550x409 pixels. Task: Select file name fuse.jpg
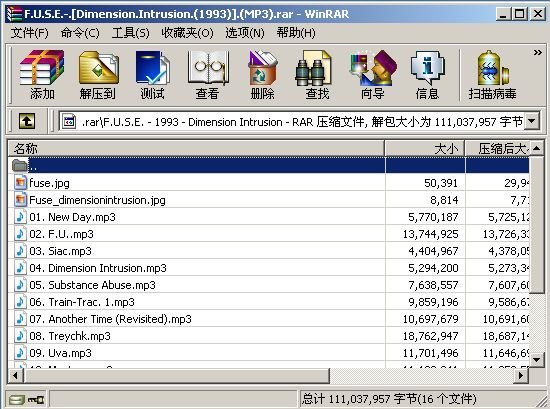[x=49, y=183]
